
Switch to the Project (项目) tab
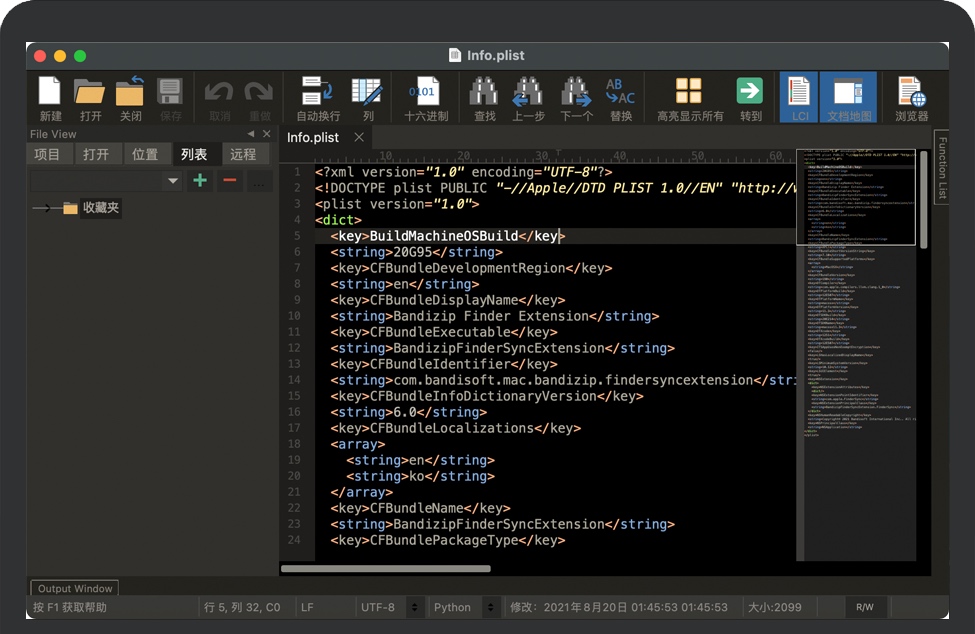click(47, 154)
